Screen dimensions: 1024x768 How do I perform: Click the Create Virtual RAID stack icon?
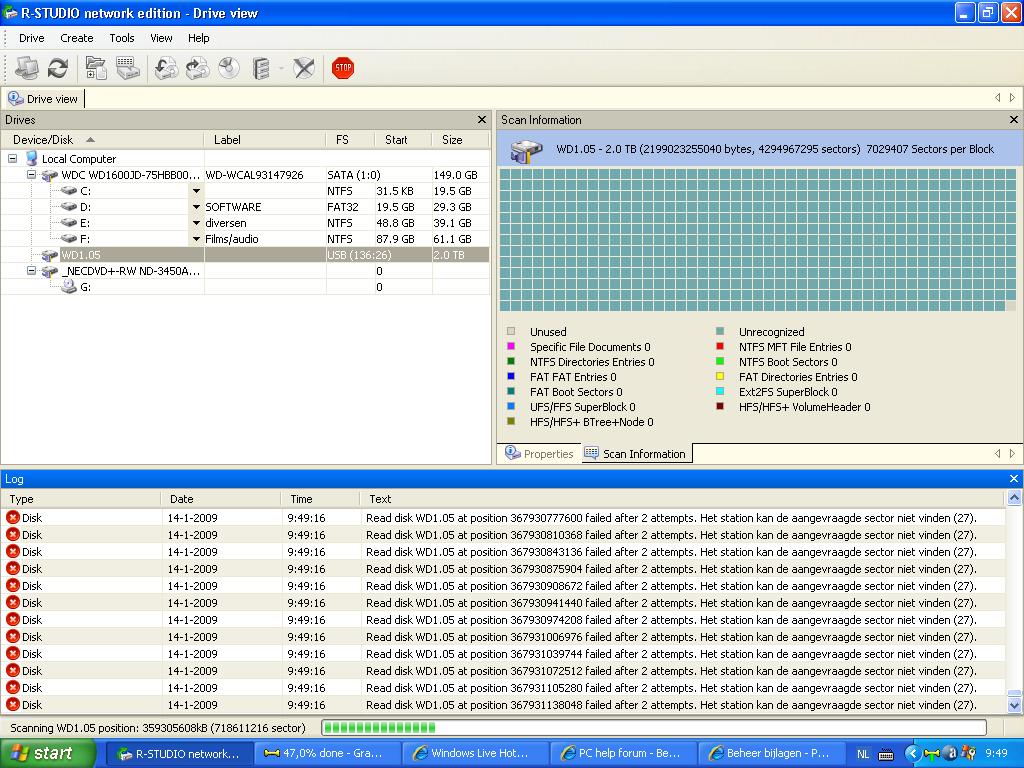[261, 68]
